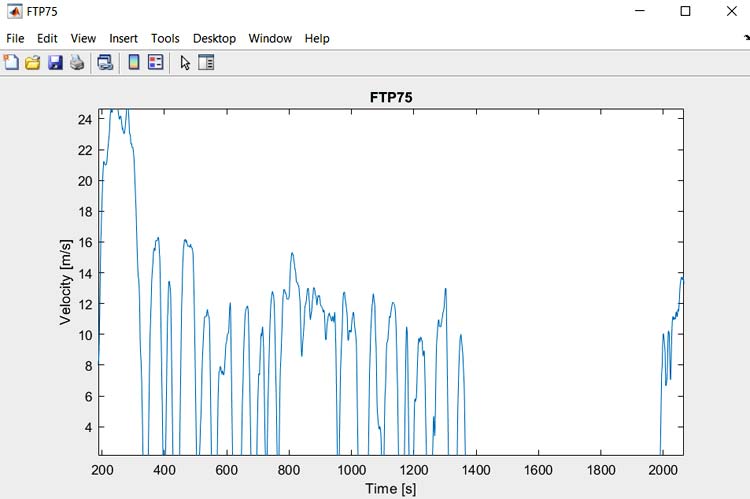
Task: Select the blue velocity curve peak near 800 s
Action: pos(292,254)
